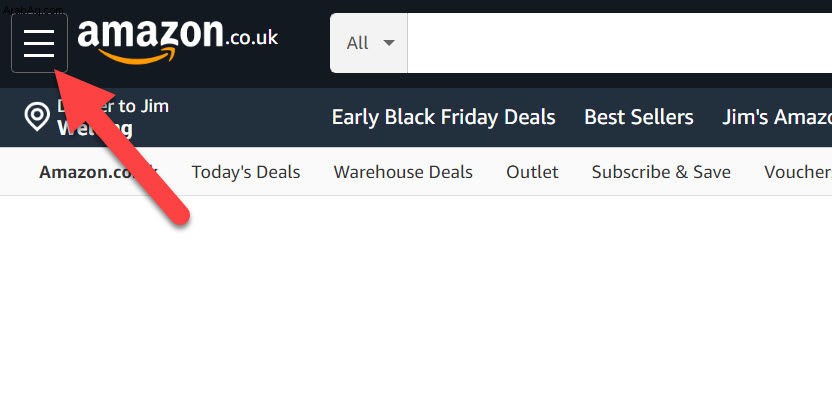Screen dimensions: 832x401
Task: Open Early Black Friday Deals
Action: point(443,117)
